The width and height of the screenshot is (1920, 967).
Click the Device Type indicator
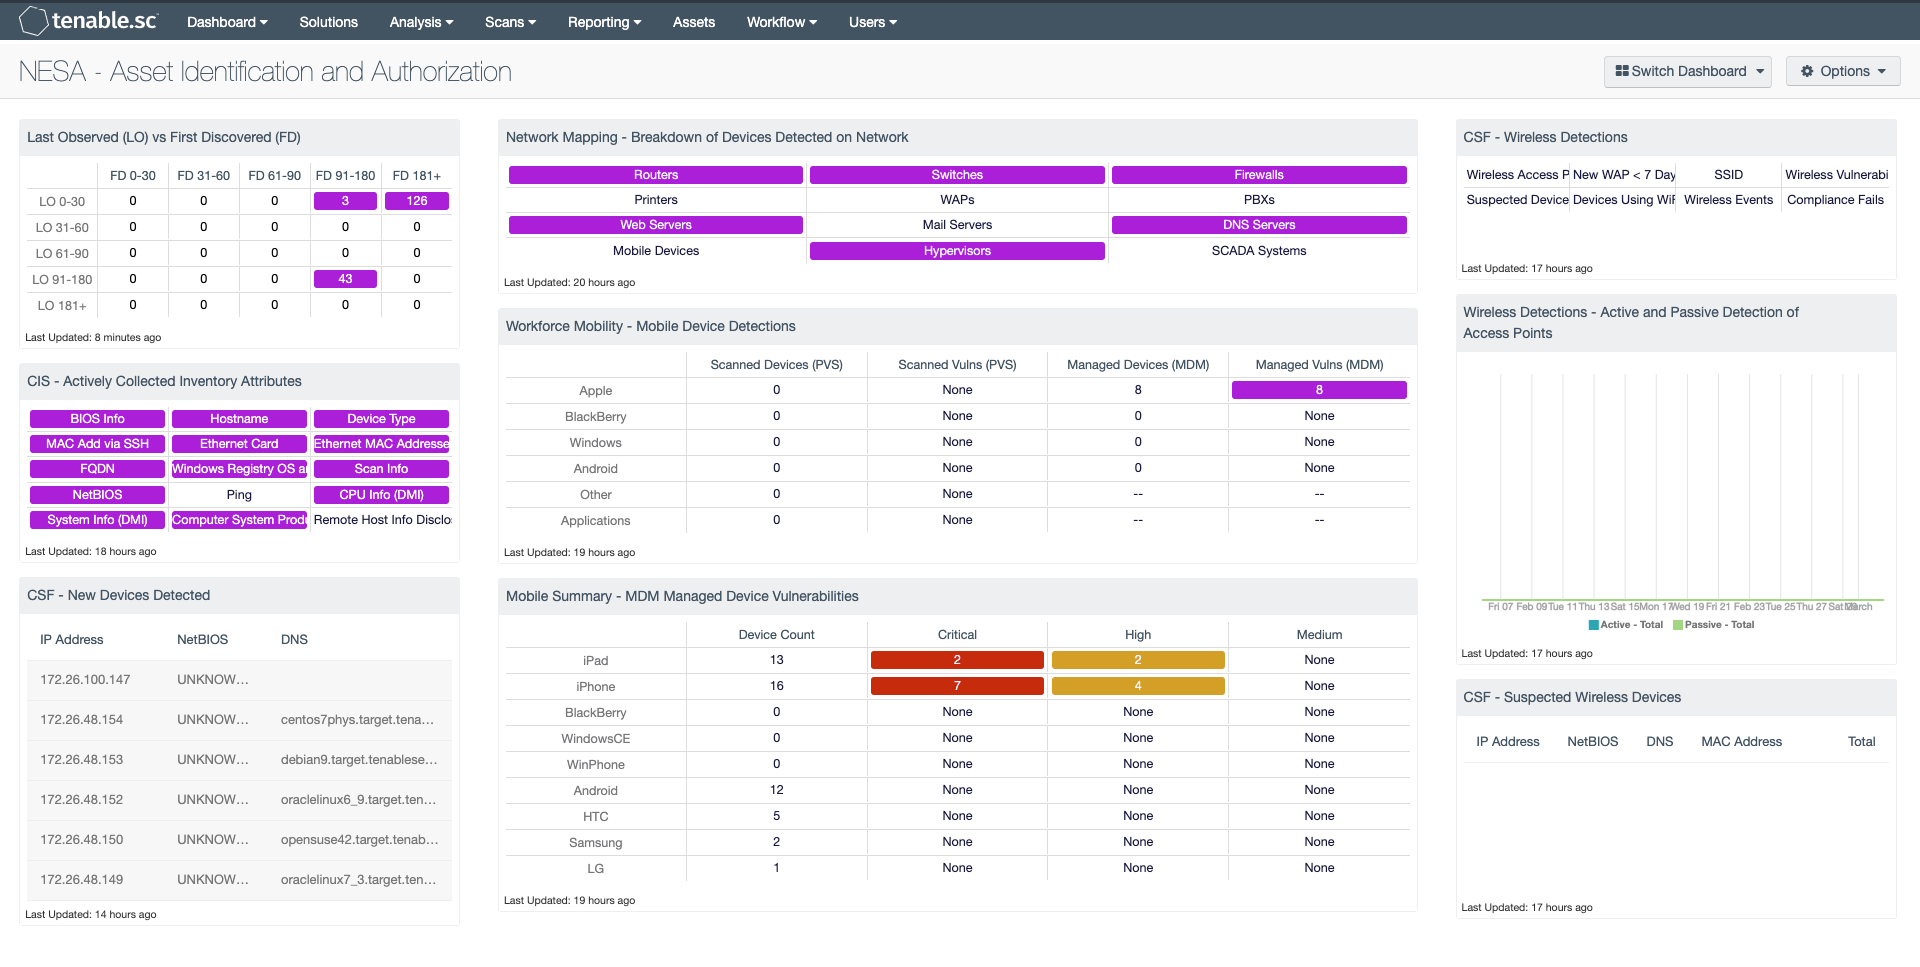(x=381, y=419)
